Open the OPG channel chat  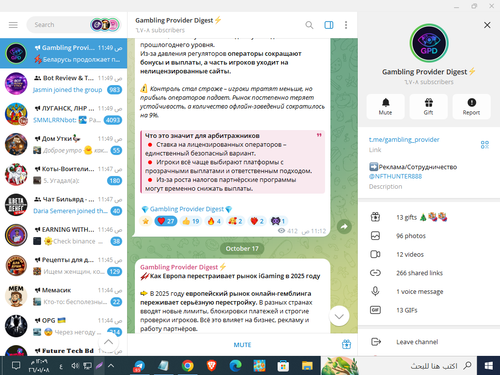click(x=63, y=326)
